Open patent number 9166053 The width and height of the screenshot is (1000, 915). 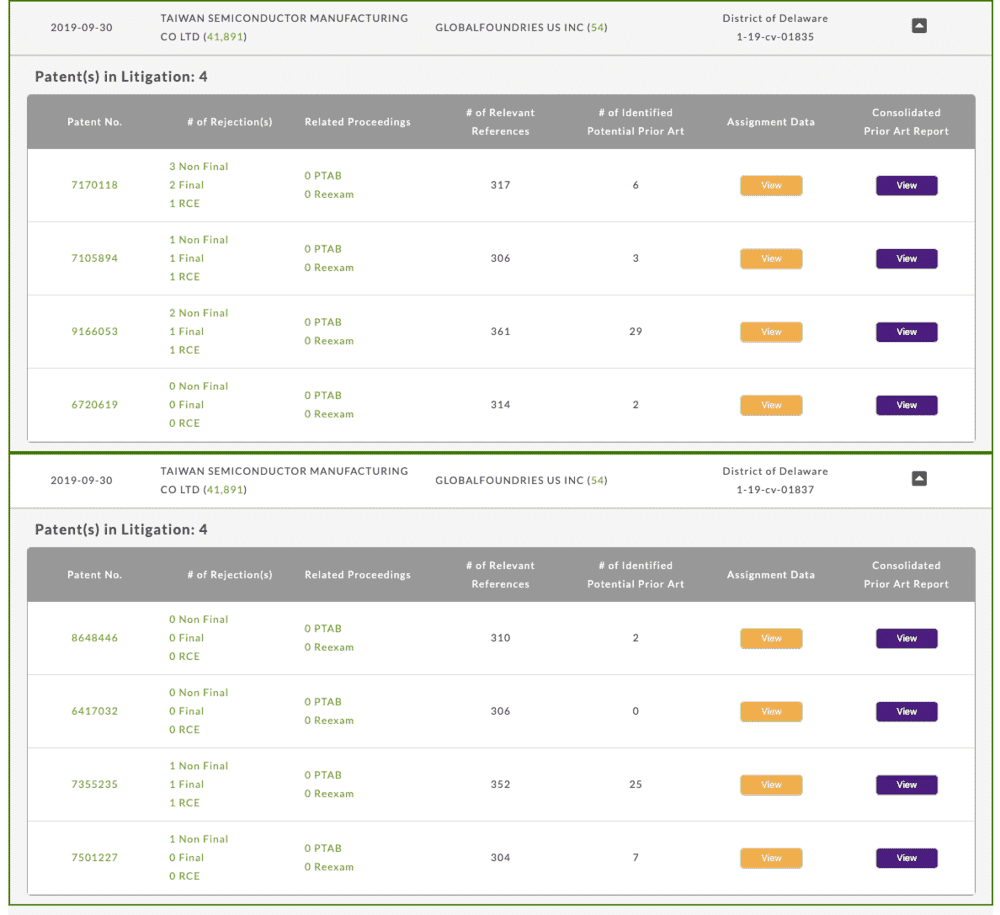[94, 332]
